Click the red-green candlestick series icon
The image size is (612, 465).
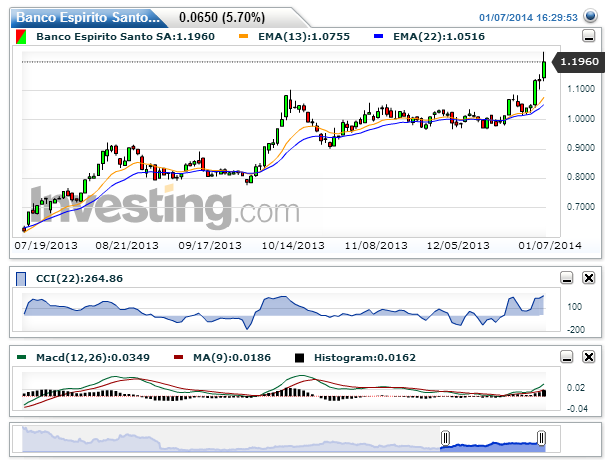click(21, 37)
